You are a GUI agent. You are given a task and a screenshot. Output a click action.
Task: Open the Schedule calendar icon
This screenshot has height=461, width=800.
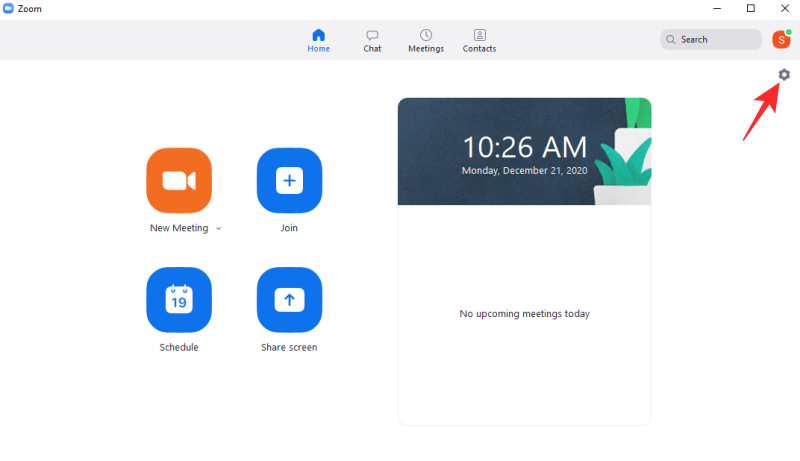pyautogui.click(x=179, y=300)
